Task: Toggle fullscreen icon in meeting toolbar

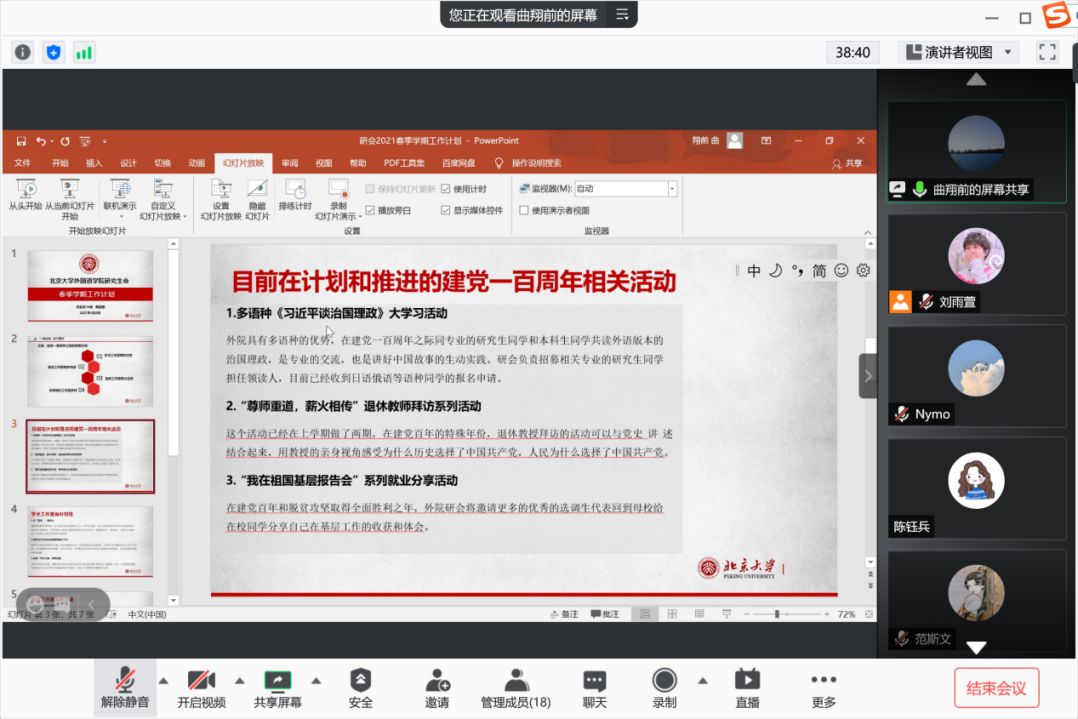Action: tap(1047, 52)
